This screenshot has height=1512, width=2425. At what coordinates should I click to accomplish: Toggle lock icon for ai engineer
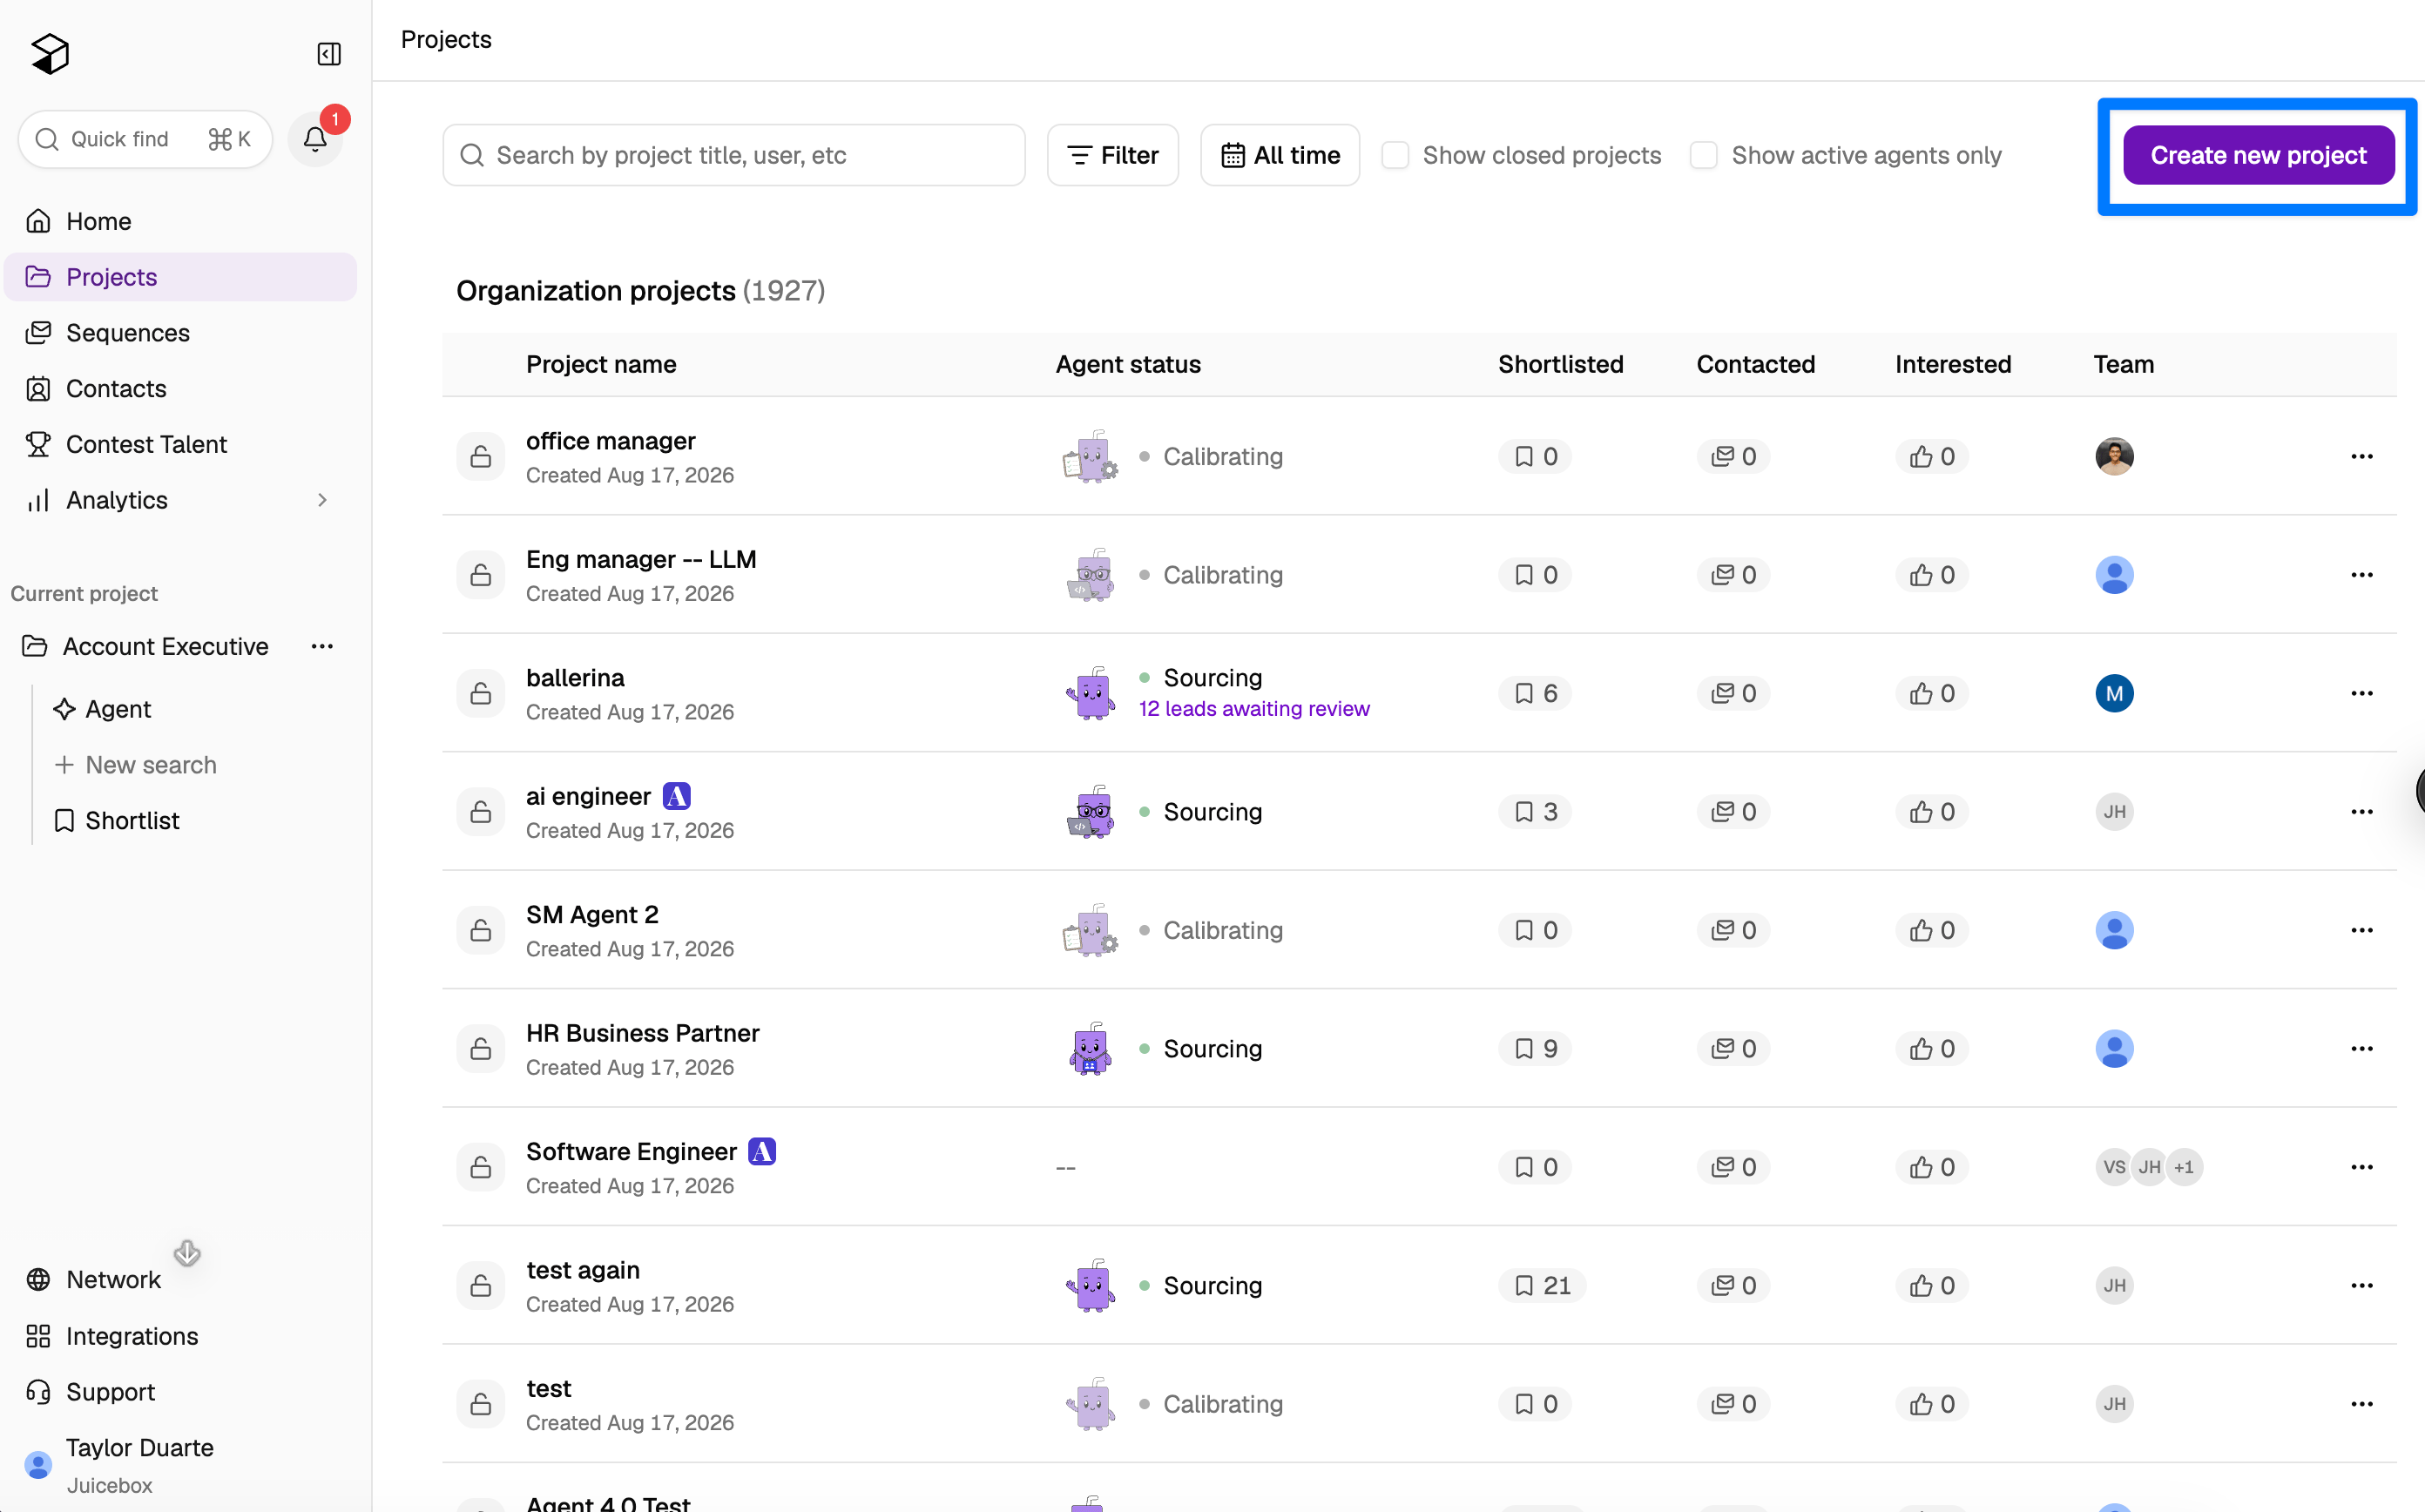[x=481, y=812]
